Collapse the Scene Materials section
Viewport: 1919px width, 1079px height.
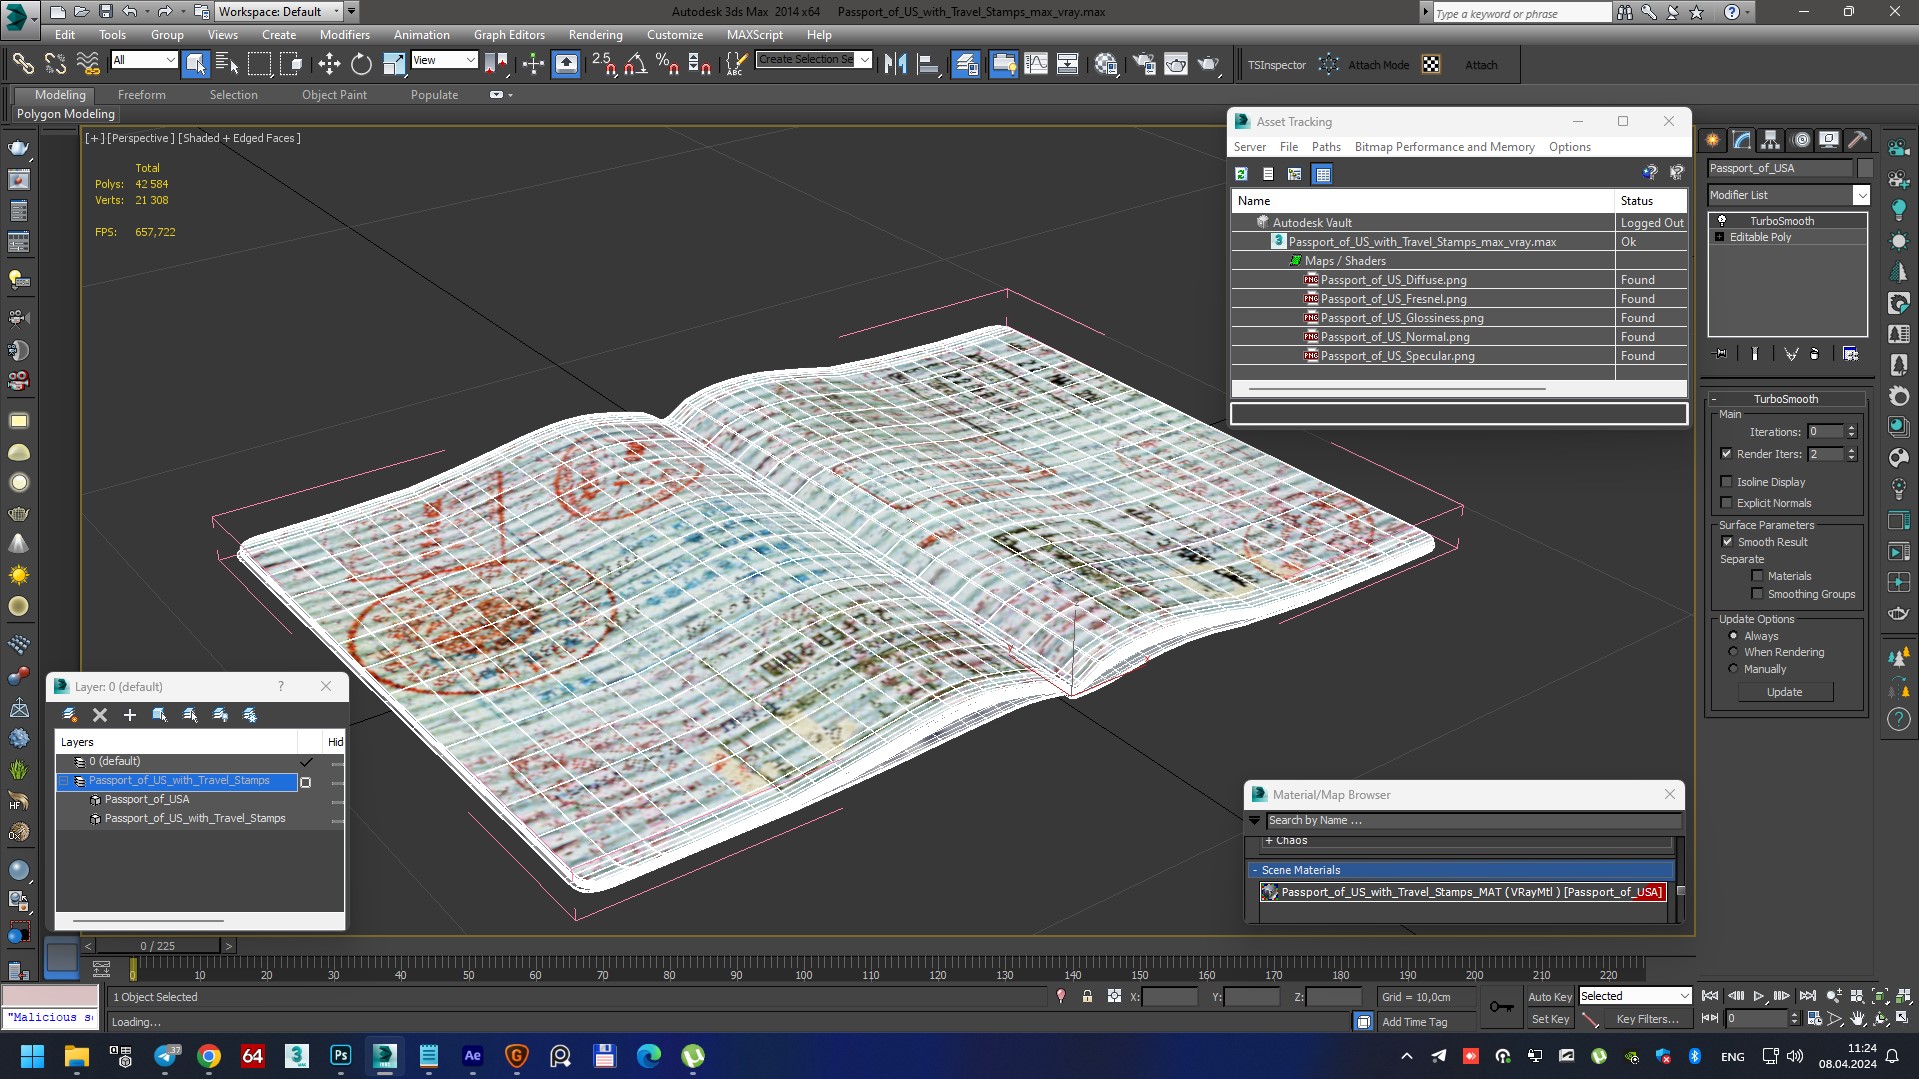(1255, 870)
